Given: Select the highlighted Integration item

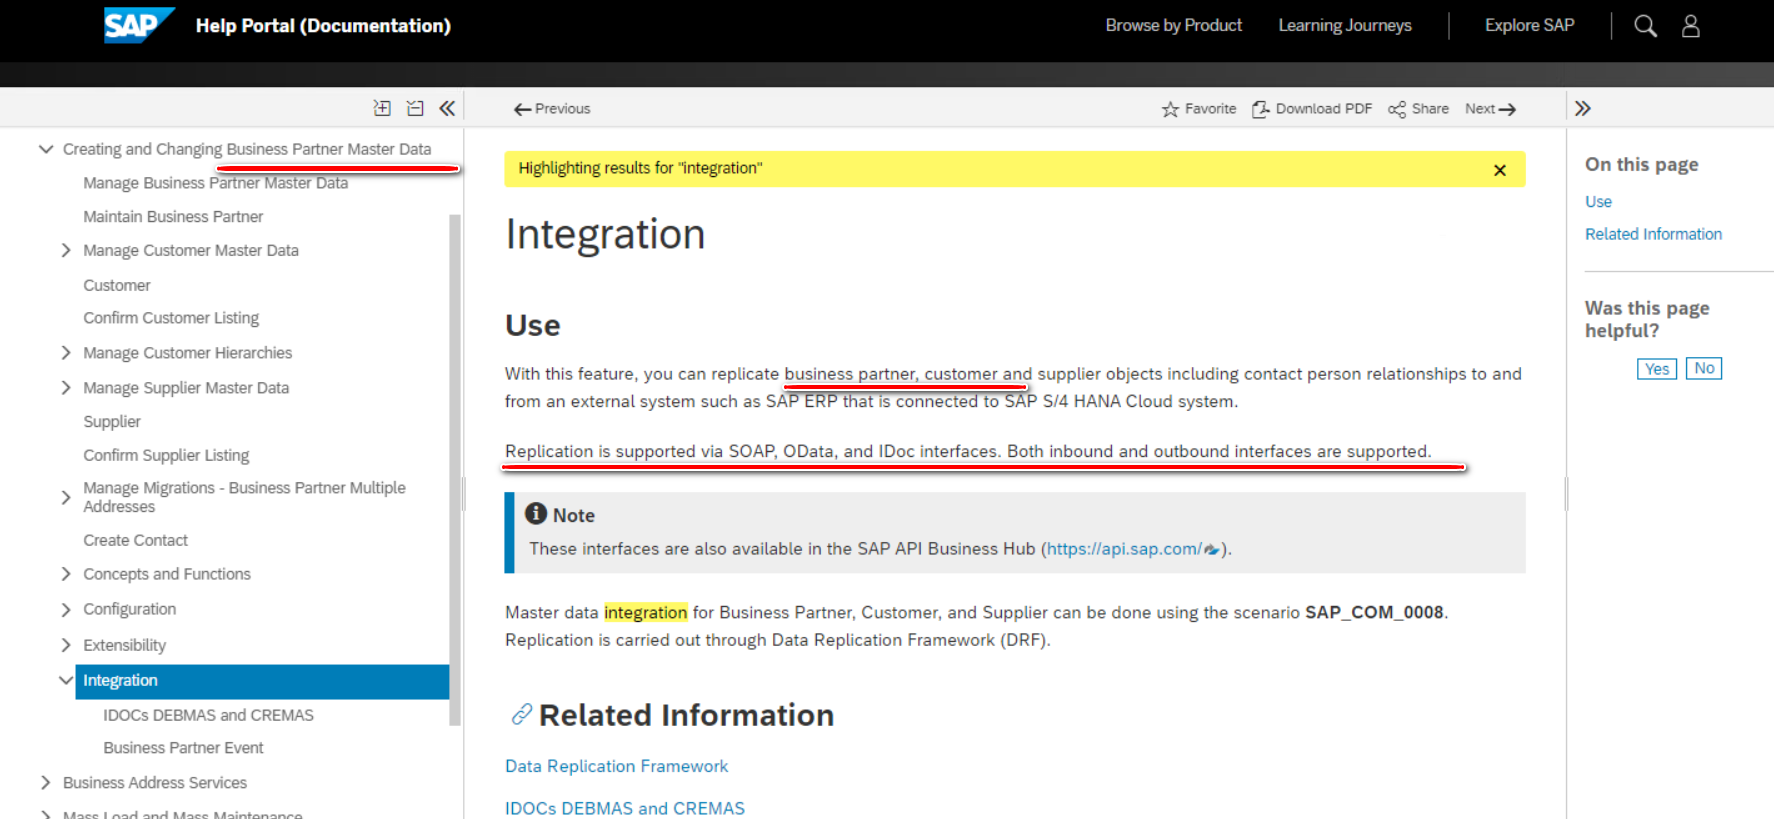Looking at the screenshot, I should tap(262, 681).
